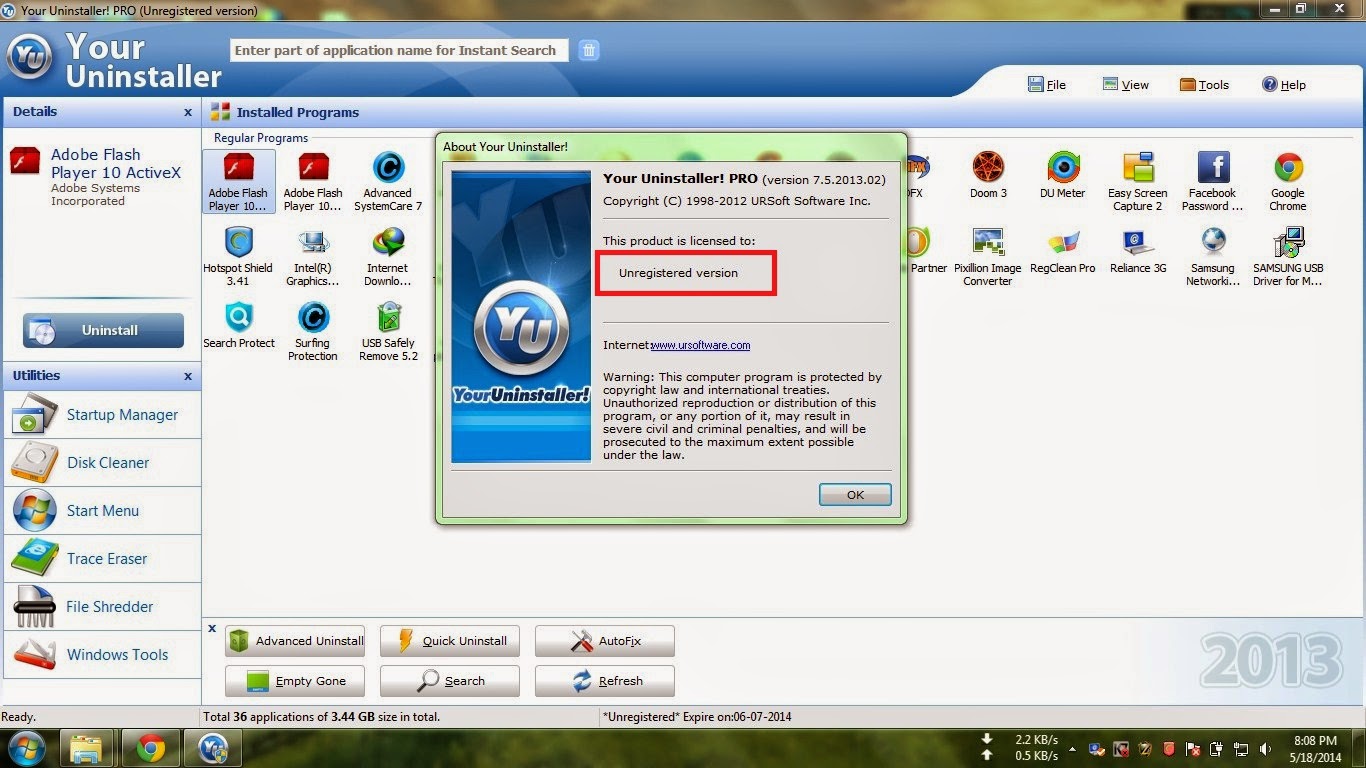Switch to Your Uninstaller taskbar button
Viewport: 1366px width, 768px height.
tap(214, 748)
